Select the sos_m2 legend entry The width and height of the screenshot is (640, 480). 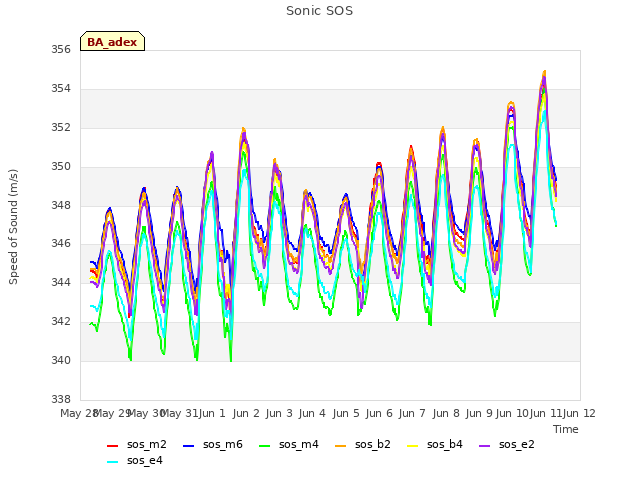pos(137,444)
